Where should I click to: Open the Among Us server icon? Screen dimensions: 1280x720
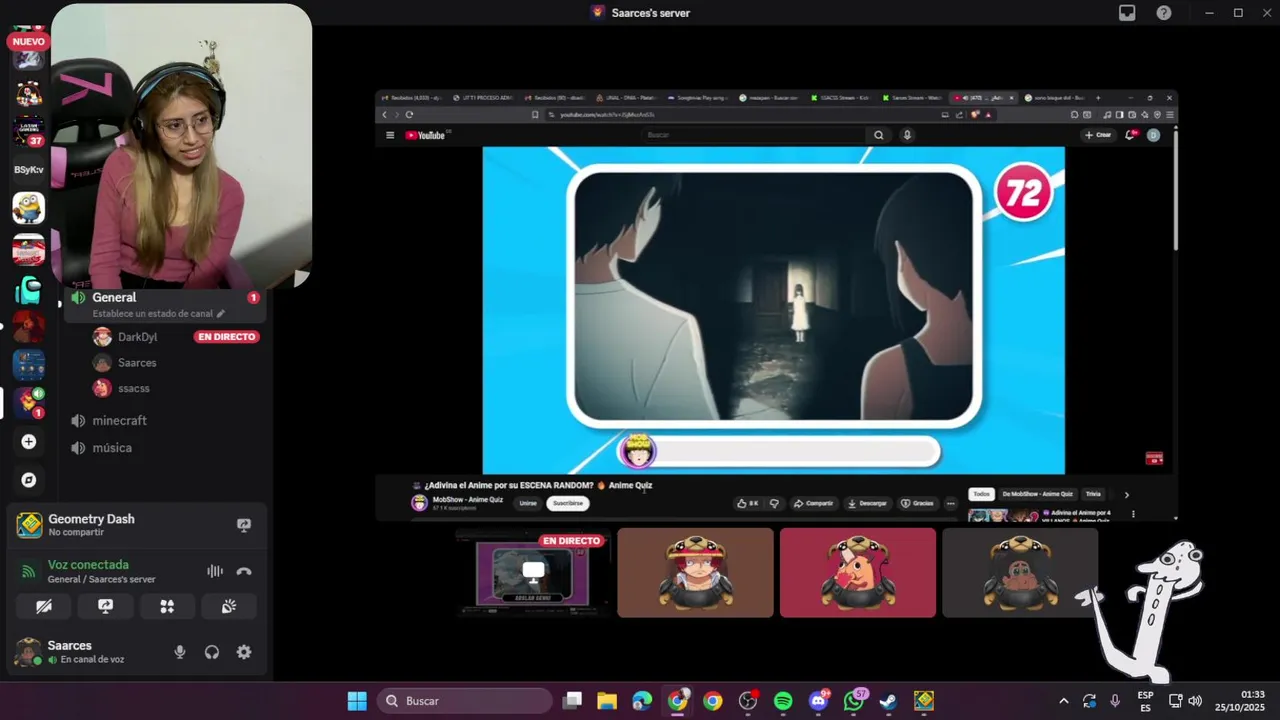pyautogui.click(x=28, y=290)
